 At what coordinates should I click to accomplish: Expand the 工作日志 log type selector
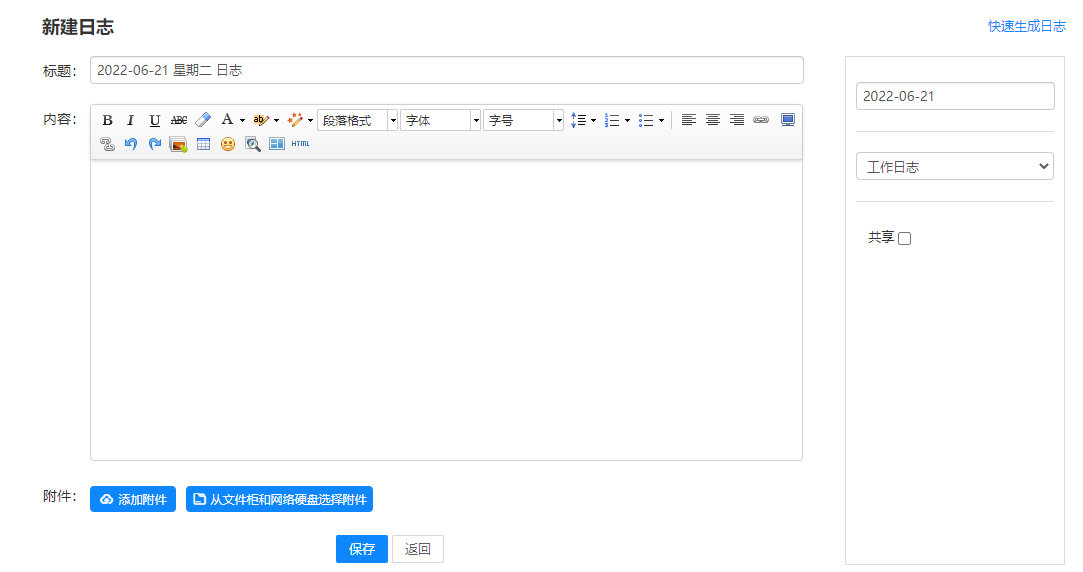pyautogui.click(x=954, y=167)
